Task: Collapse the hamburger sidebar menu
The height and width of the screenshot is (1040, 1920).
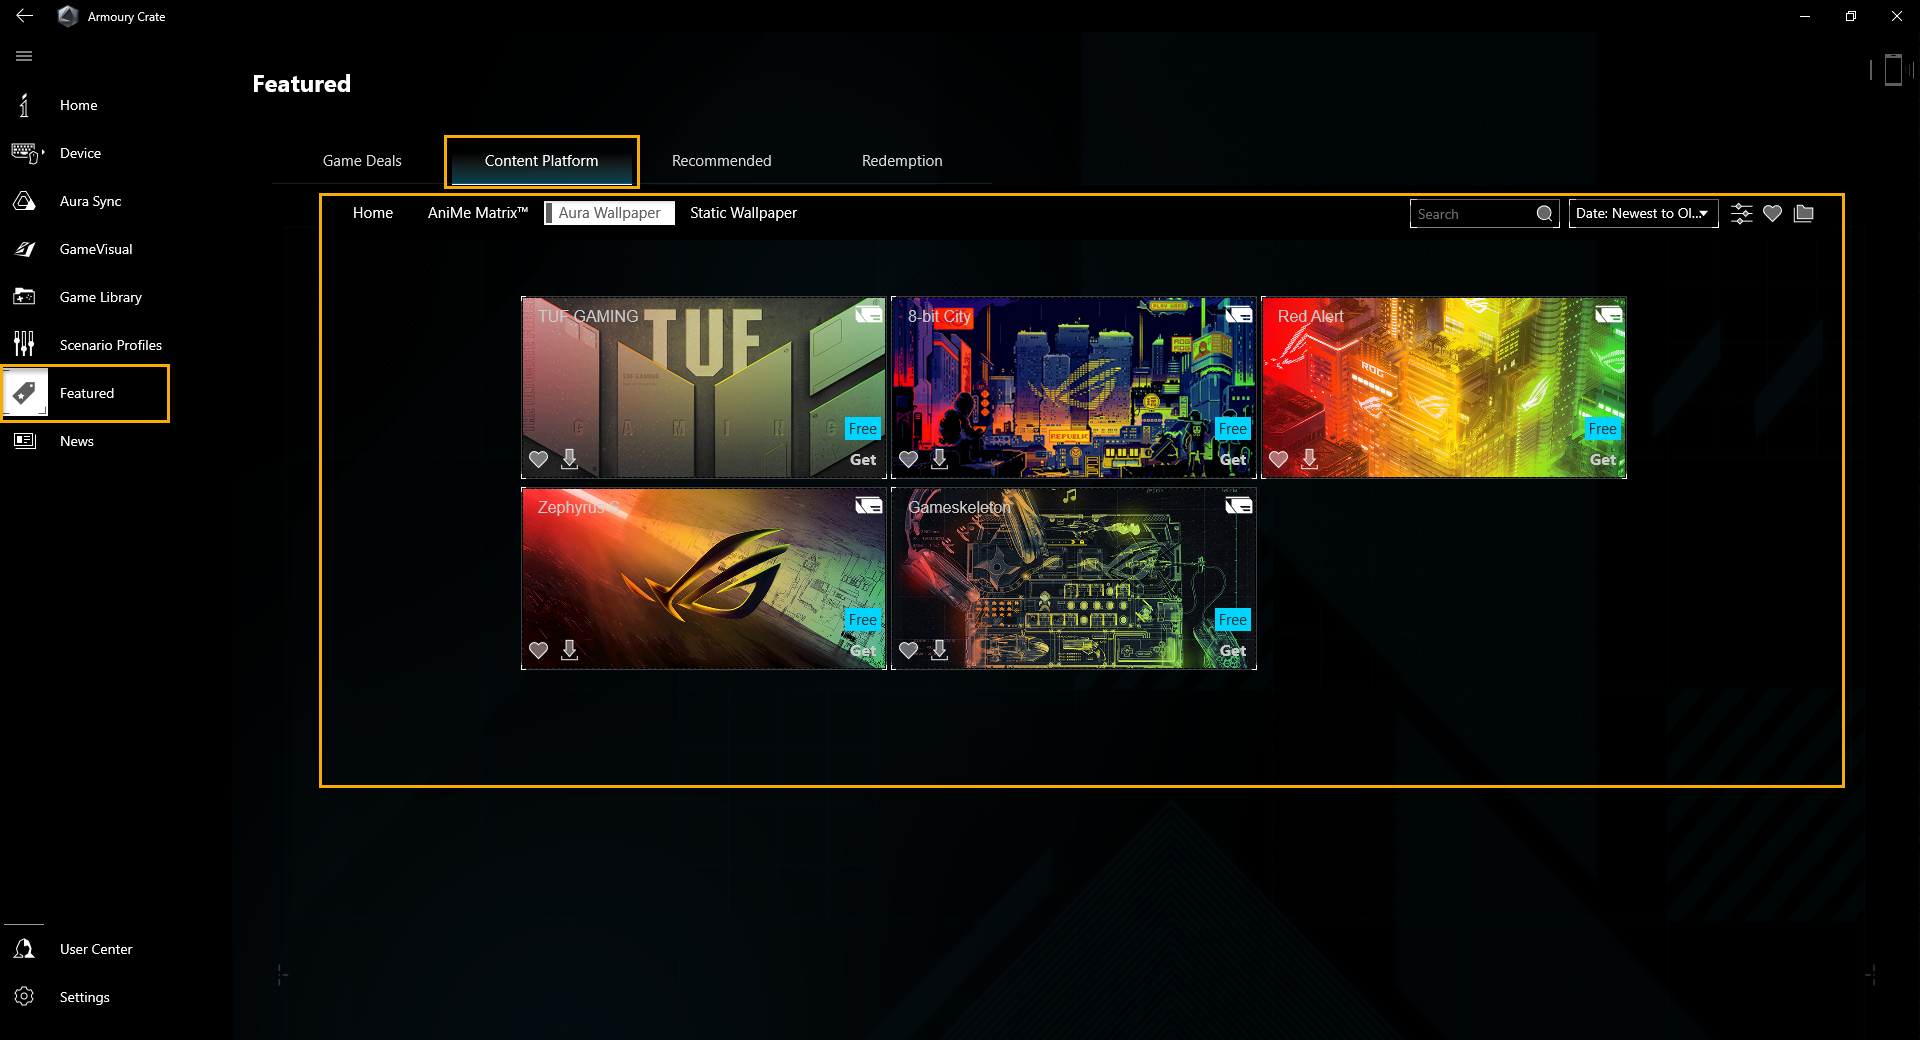Action: point(25,56)
